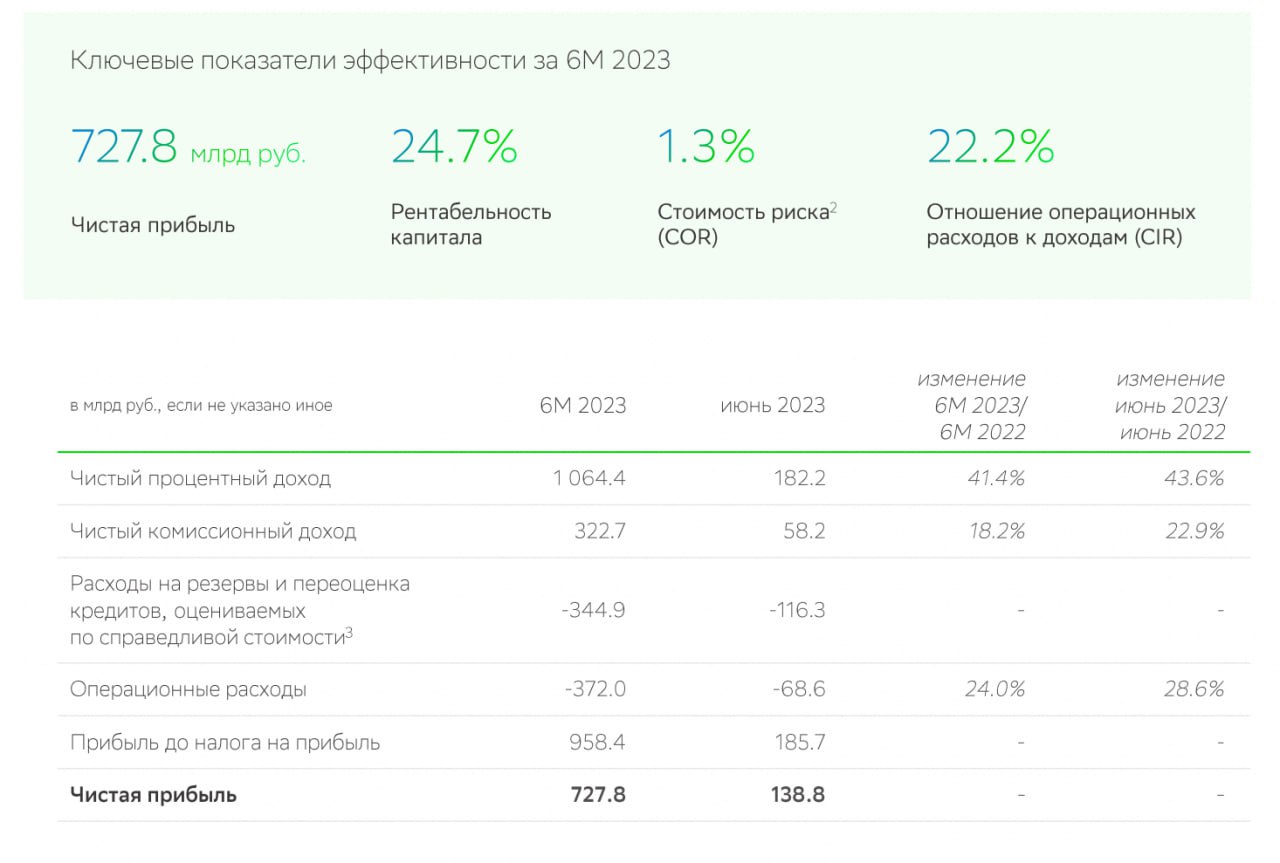Click the 41.4% change value
The width and height of the screenshot is (1280, 863).
click(x=997, y=478)
